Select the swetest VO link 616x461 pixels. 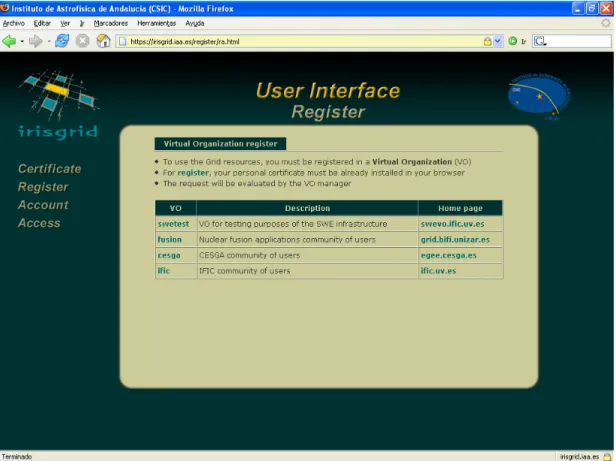173,224
